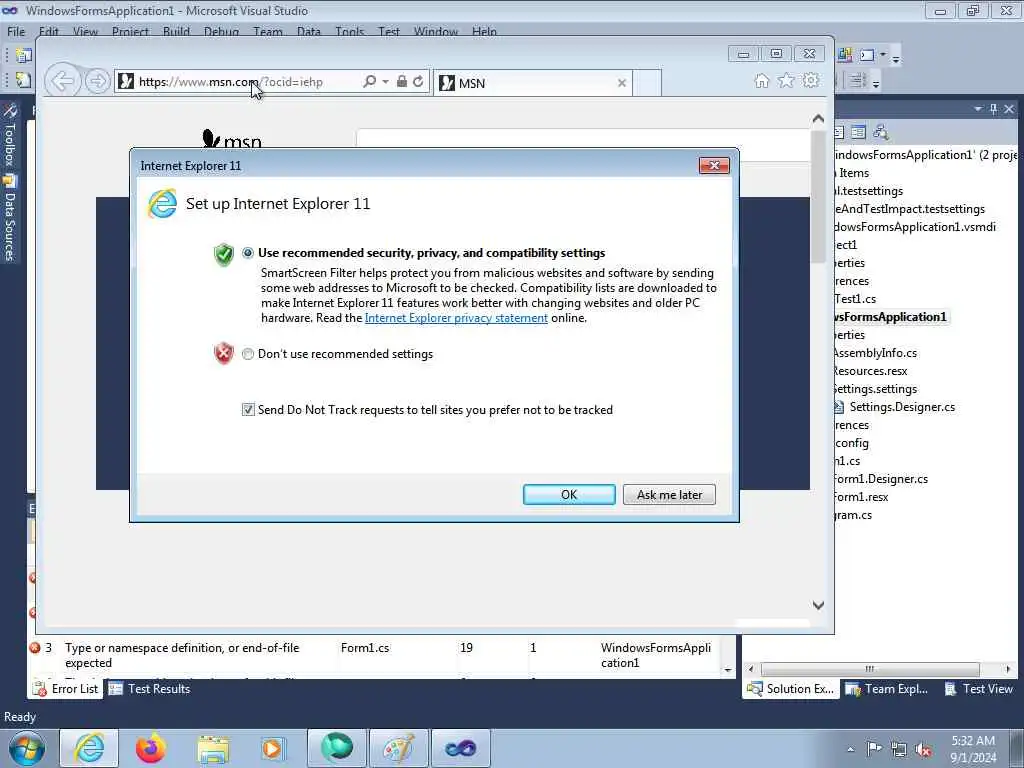Open Favorites star in Internet Explorer
Viewport: 1024px width, 768px height.
786,81
